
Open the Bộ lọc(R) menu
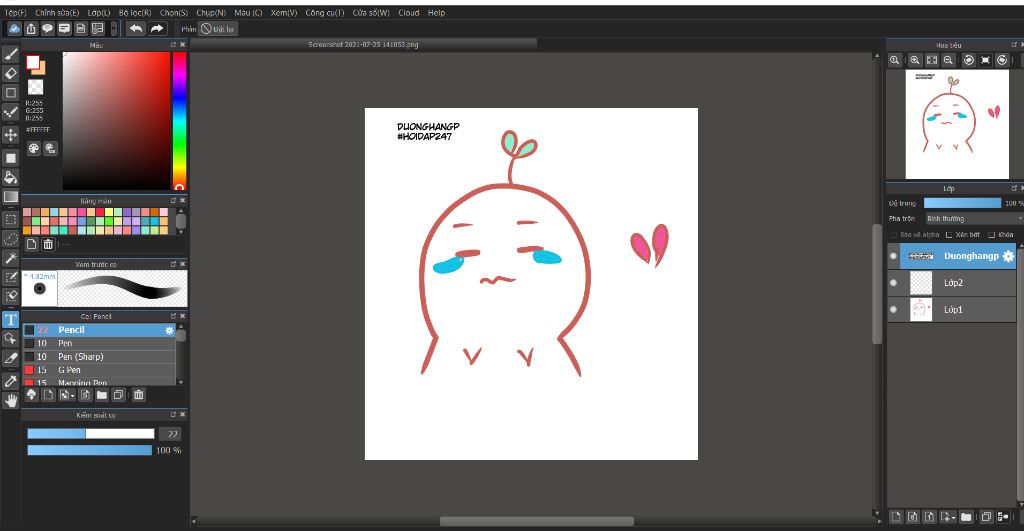pos(135,12)
